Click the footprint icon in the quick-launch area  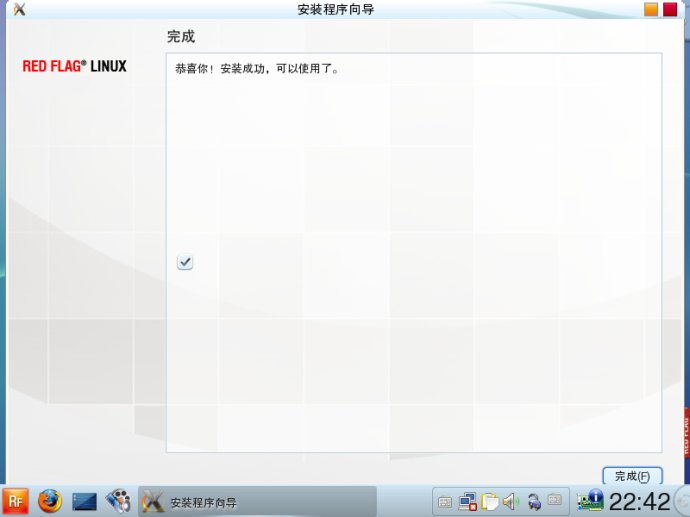[117, 501]
